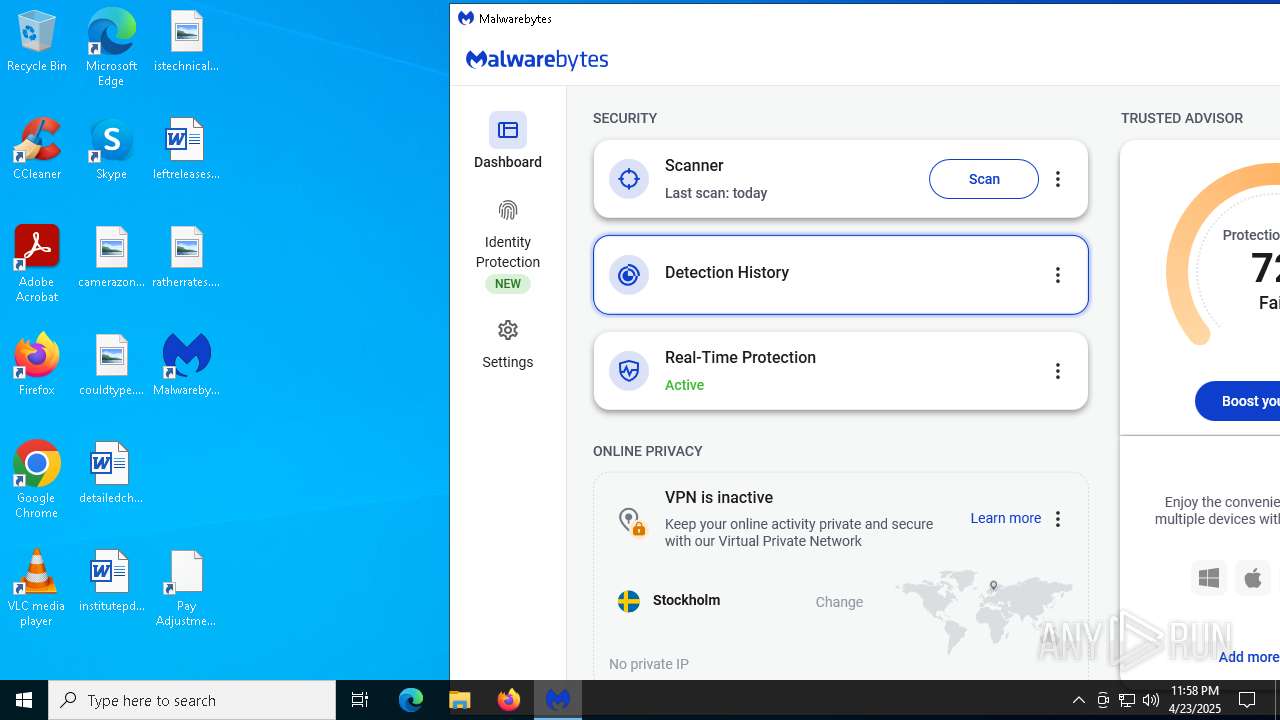
Task: Click the 'Active' status text
Action: [684, 385]
